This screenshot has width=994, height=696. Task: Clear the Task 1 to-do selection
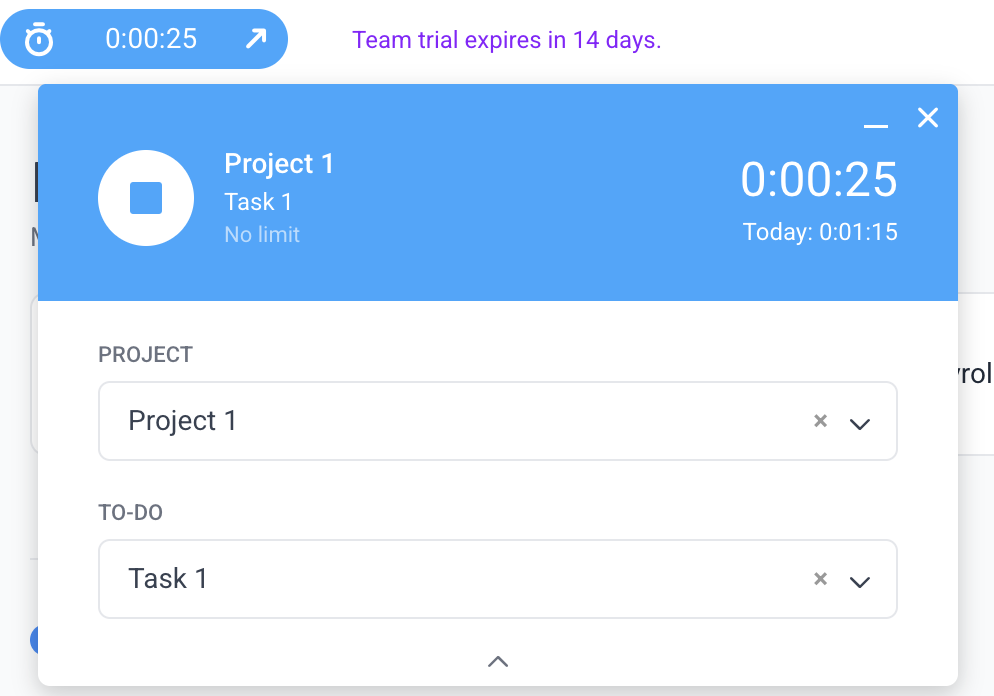tap(820, 579)
